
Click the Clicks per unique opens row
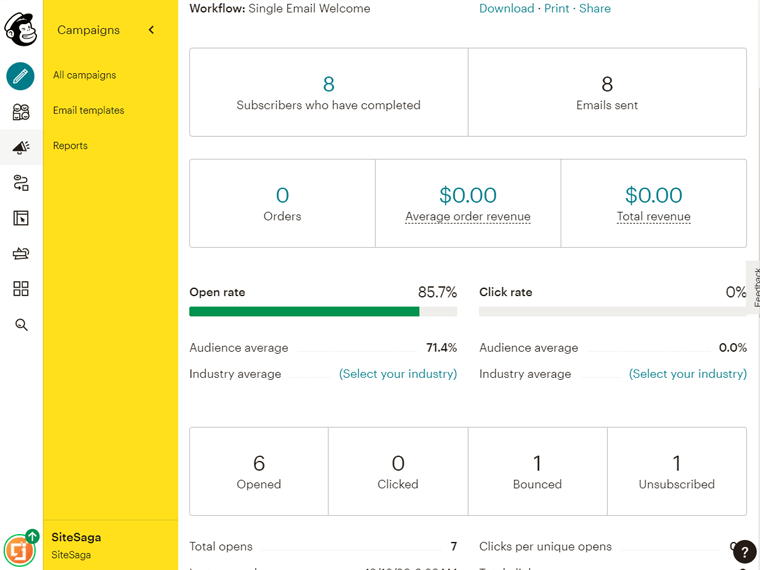[613, 546]
